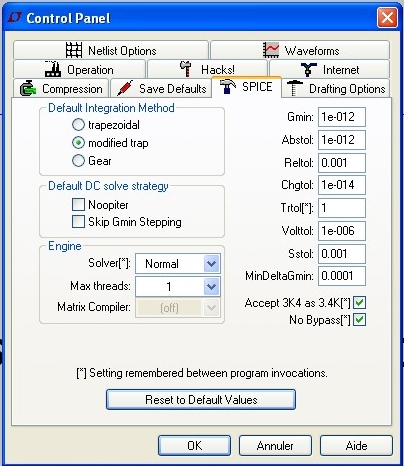Open the Operation tab
The image size is (404, 466).
point(79,69)
